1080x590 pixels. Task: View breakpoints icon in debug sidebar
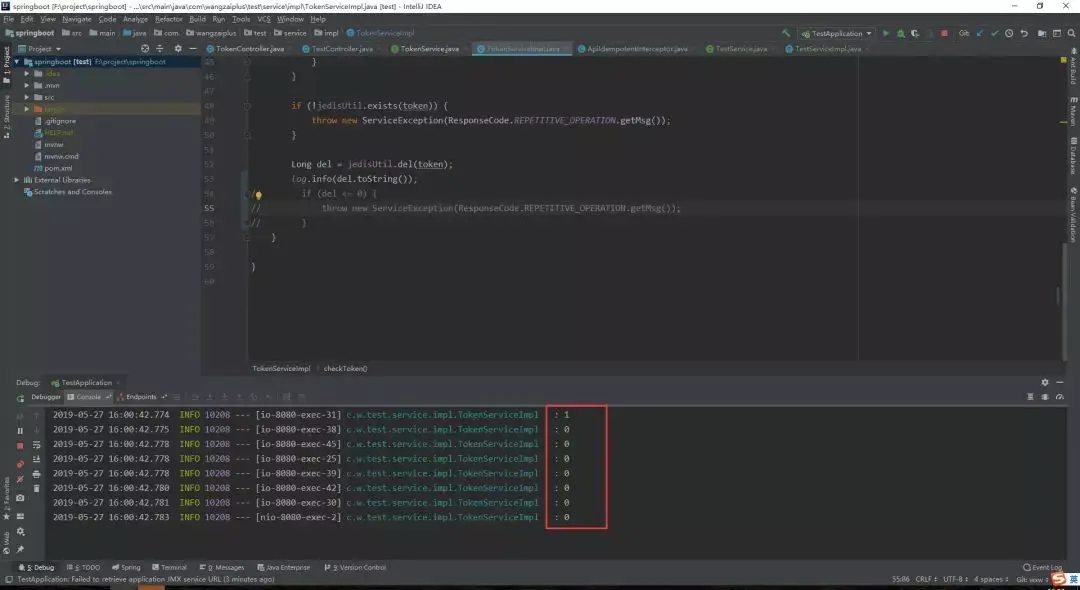pyautogui.click(x=20, y=463)
